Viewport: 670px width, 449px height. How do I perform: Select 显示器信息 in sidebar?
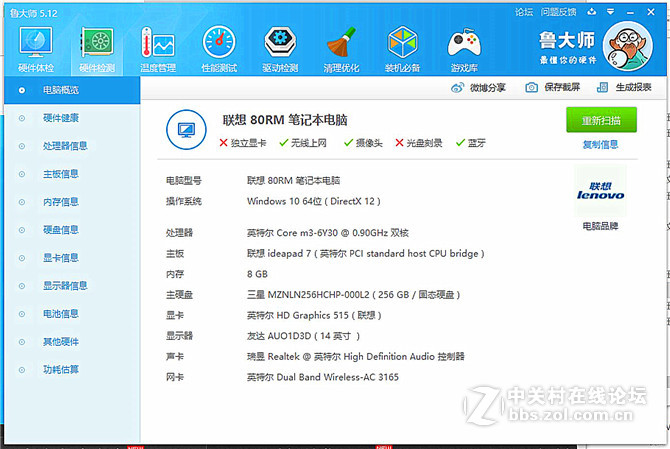72,286
